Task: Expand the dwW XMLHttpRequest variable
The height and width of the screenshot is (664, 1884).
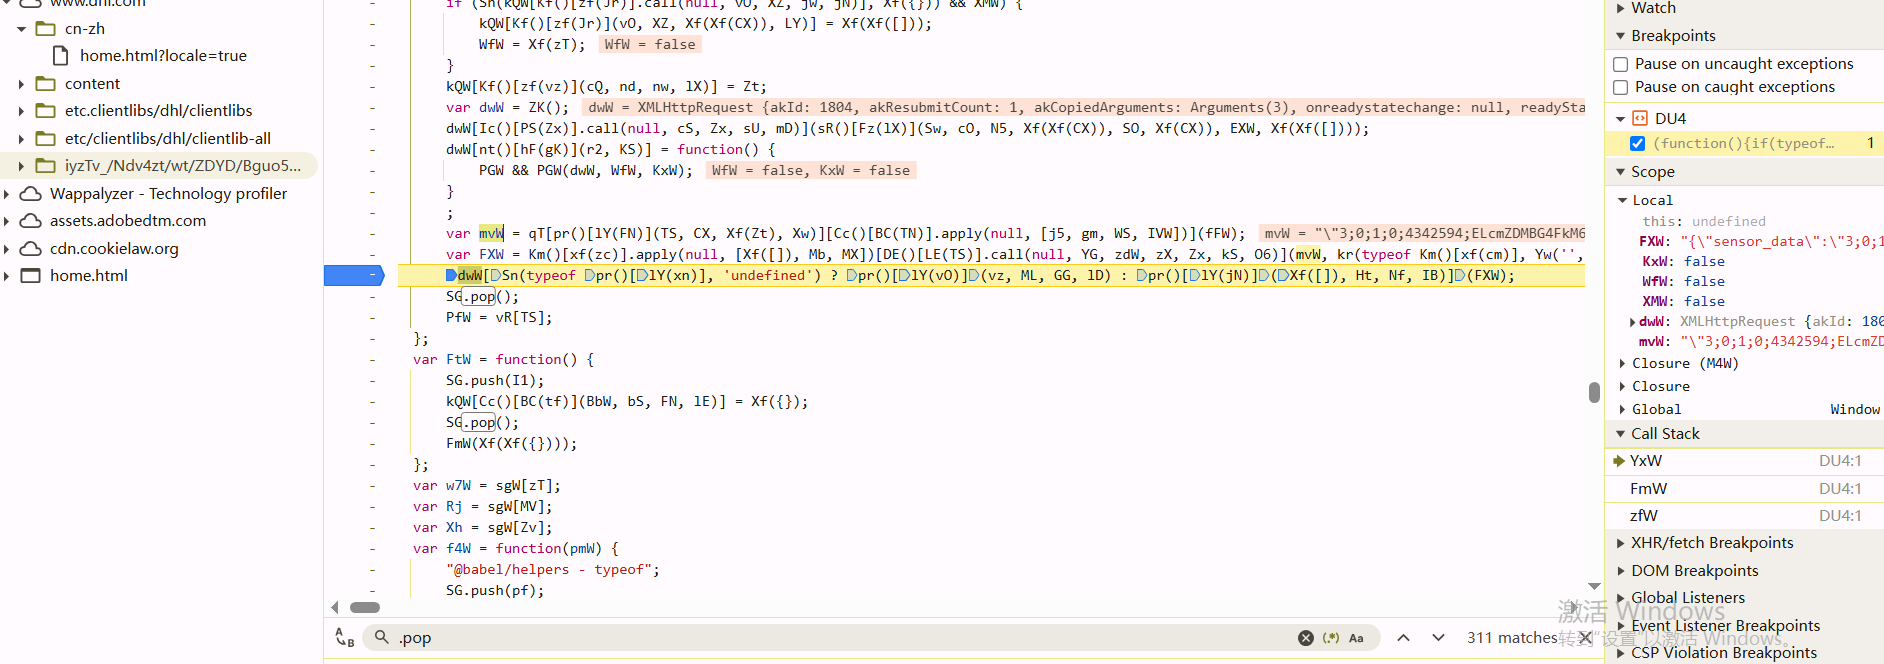Action: (1633, 322)
